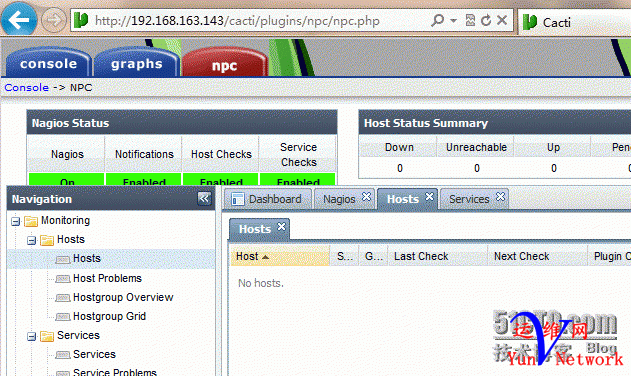Collapse the Services folder node
Image resolution: width=631 pixels, height=376 pixels.
(31, 336)
